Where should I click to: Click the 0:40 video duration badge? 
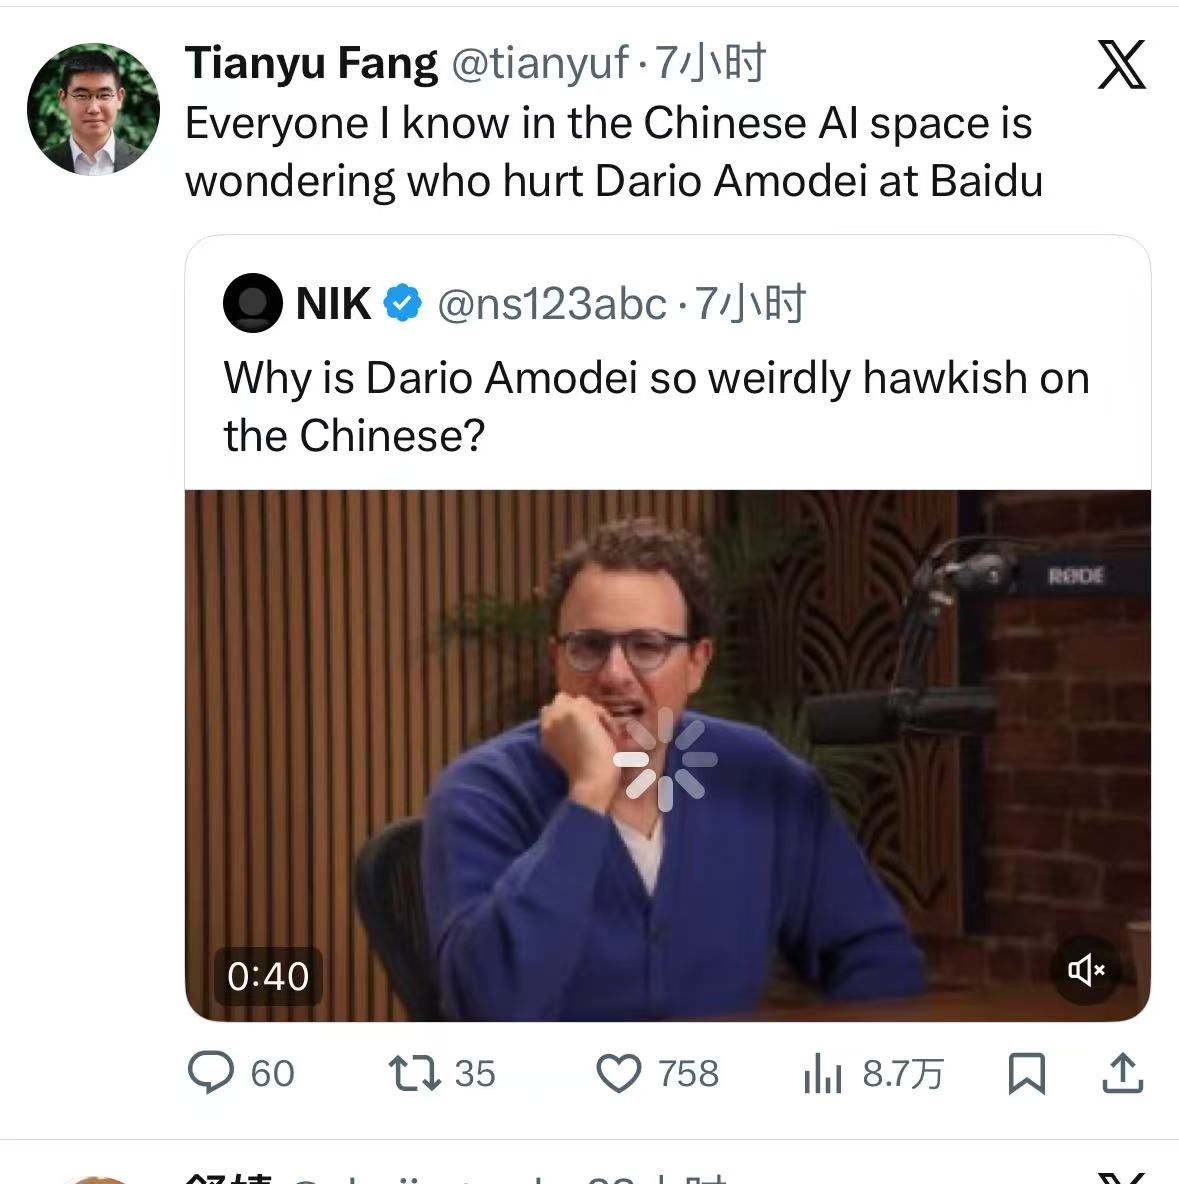[x=268, y=976]
